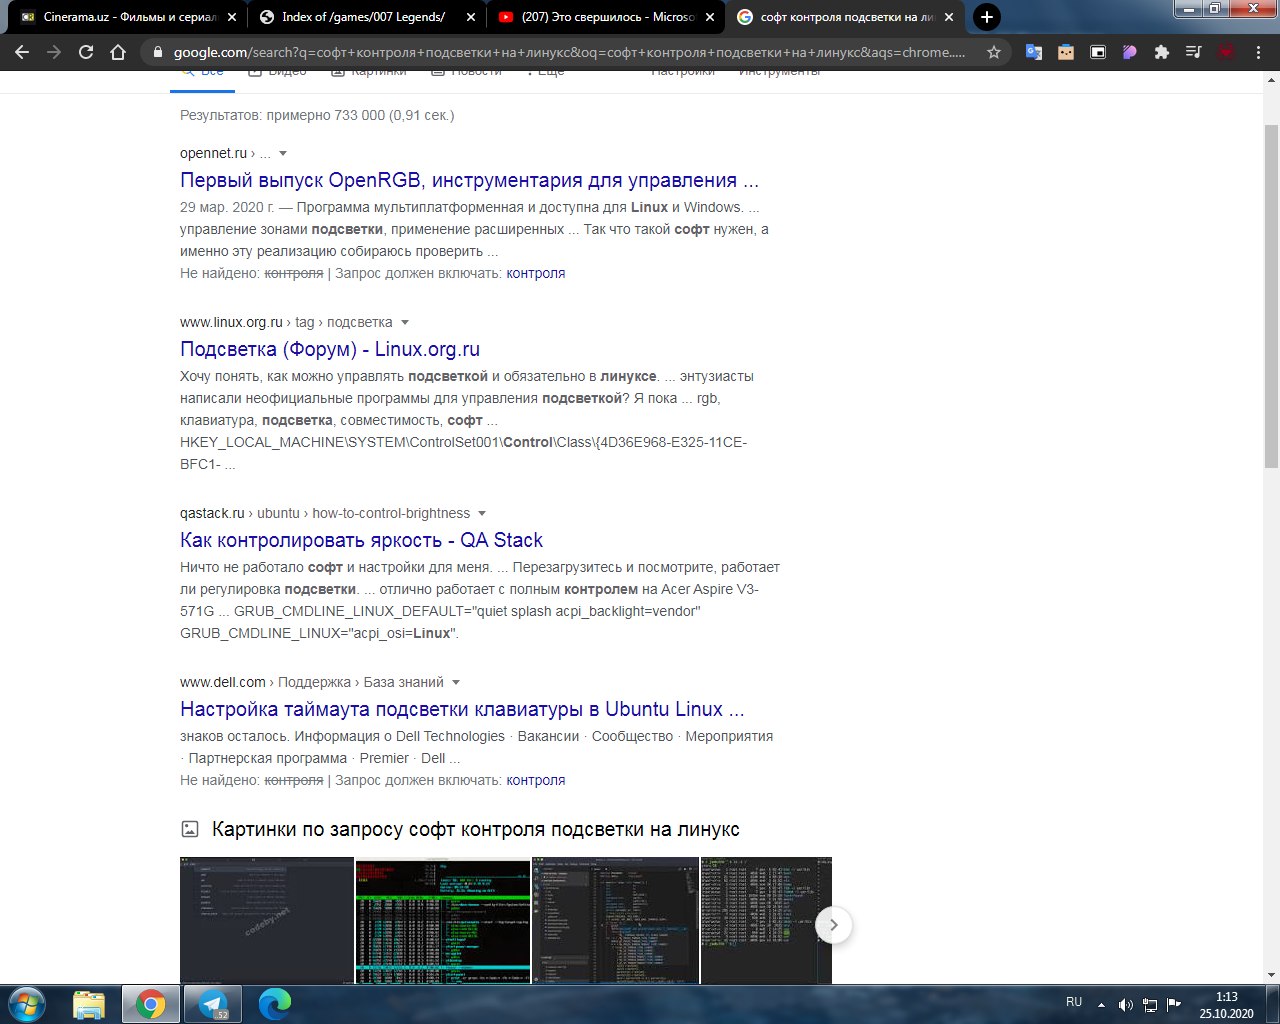Image resolution: width=1280 pixels, height=1024 pixels.
Task: Open the first dark code image thumbnail
Action: pyautogui.click(x=267, y=920)
